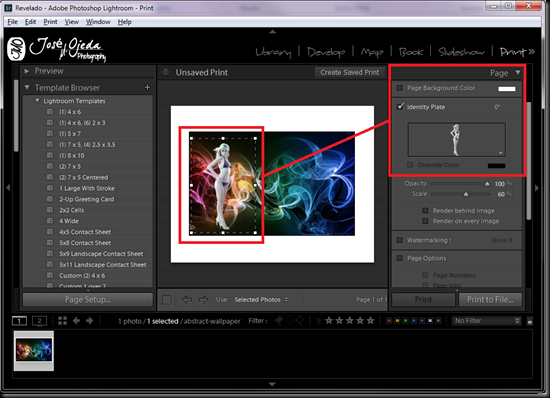Select 2-Up Greeting Card template
Image resolution: width=550 pixels, height=398 pixels.
click(86, 199)
